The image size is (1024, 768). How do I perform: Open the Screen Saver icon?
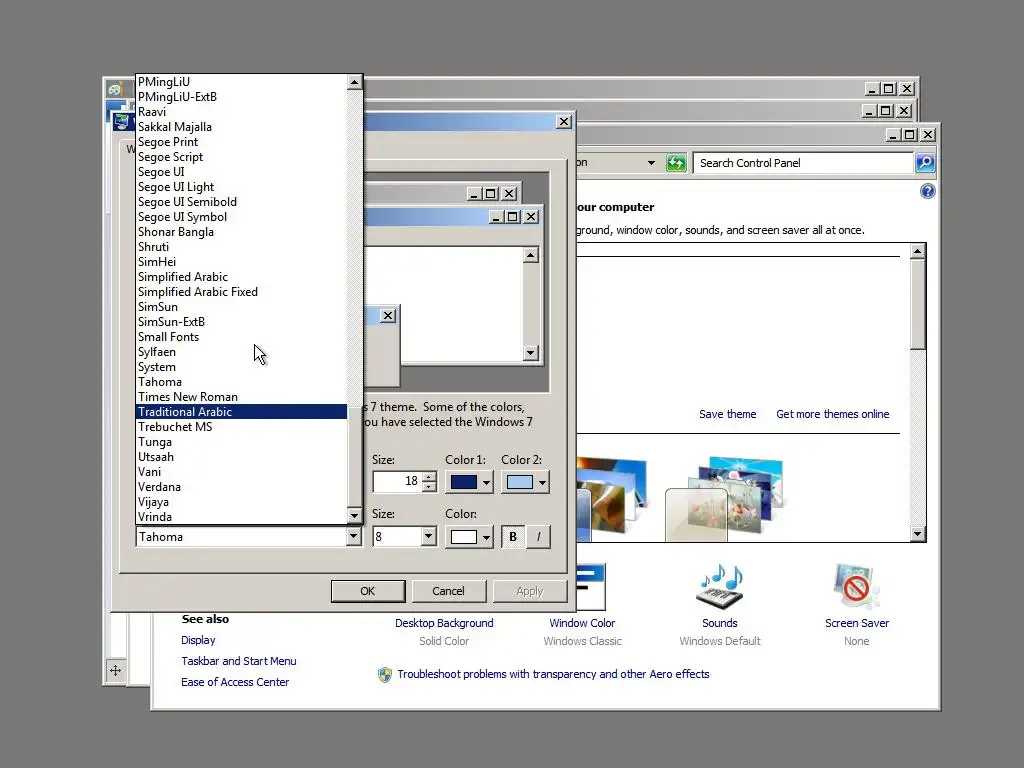[x=856, y=586]
